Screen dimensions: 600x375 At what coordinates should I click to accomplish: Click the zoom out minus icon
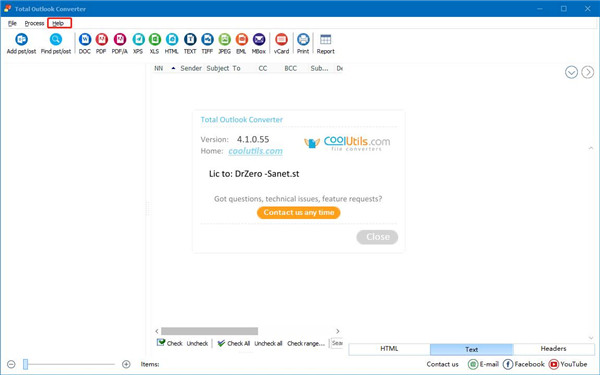pos(11,364)
